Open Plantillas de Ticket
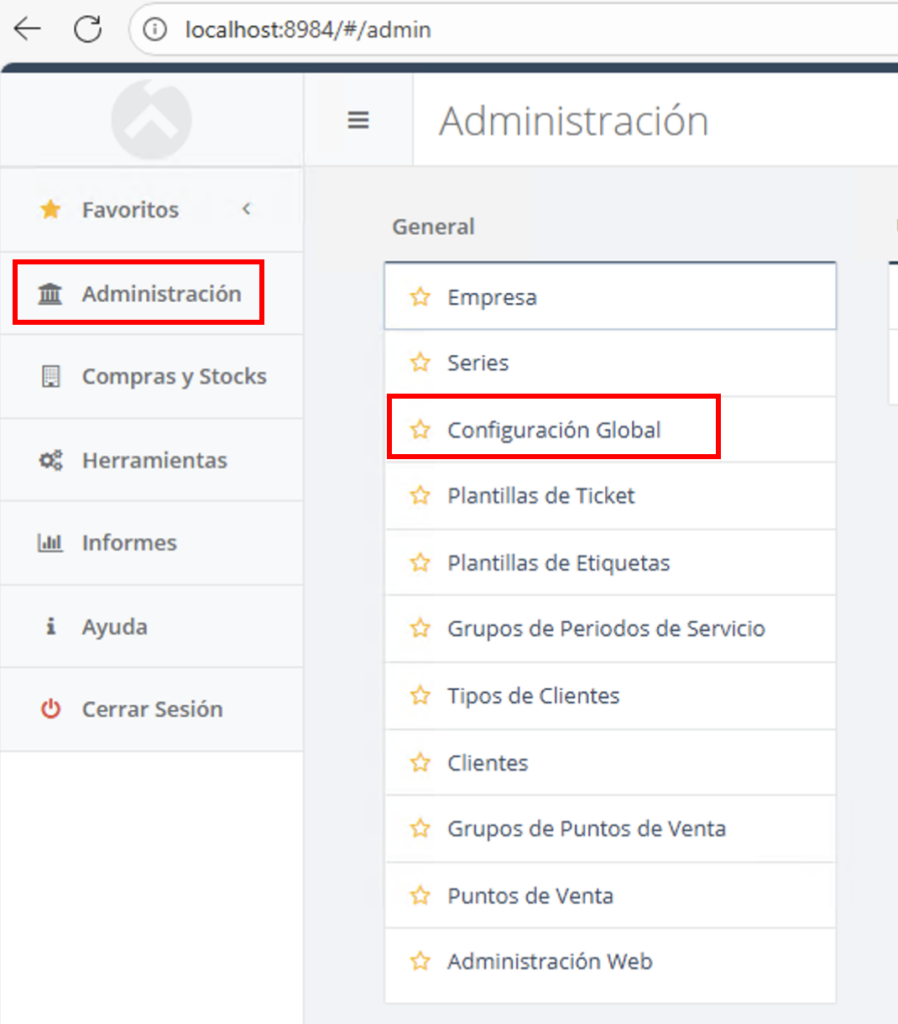The image size is (898, 1024). click(x=540, y=496)
